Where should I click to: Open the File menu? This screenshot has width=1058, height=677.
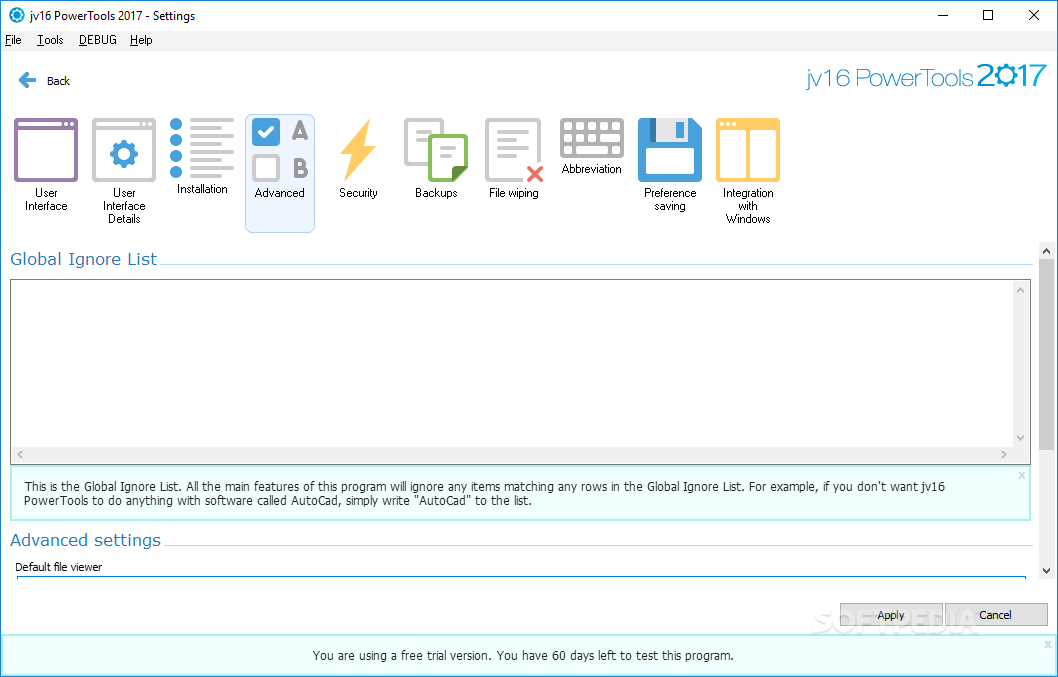tap(13, 40)
